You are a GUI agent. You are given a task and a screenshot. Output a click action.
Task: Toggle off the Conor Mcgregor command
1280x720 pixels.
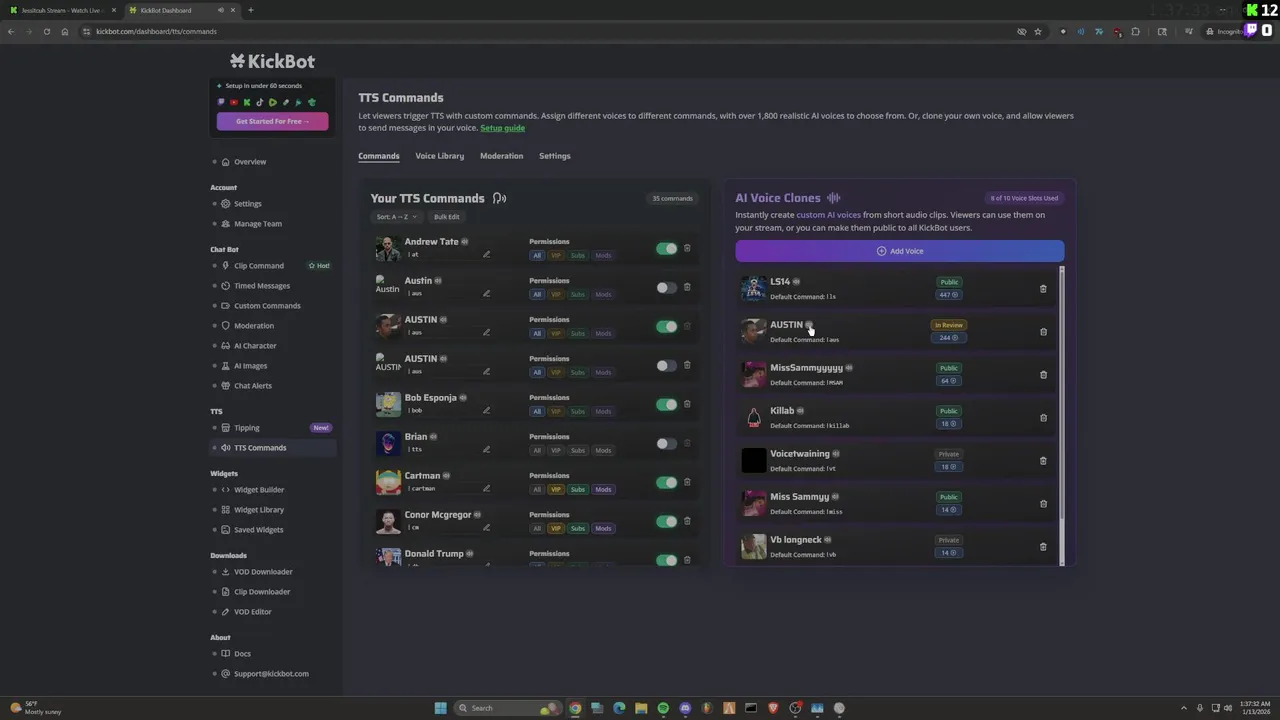click(x=667, y=521)
